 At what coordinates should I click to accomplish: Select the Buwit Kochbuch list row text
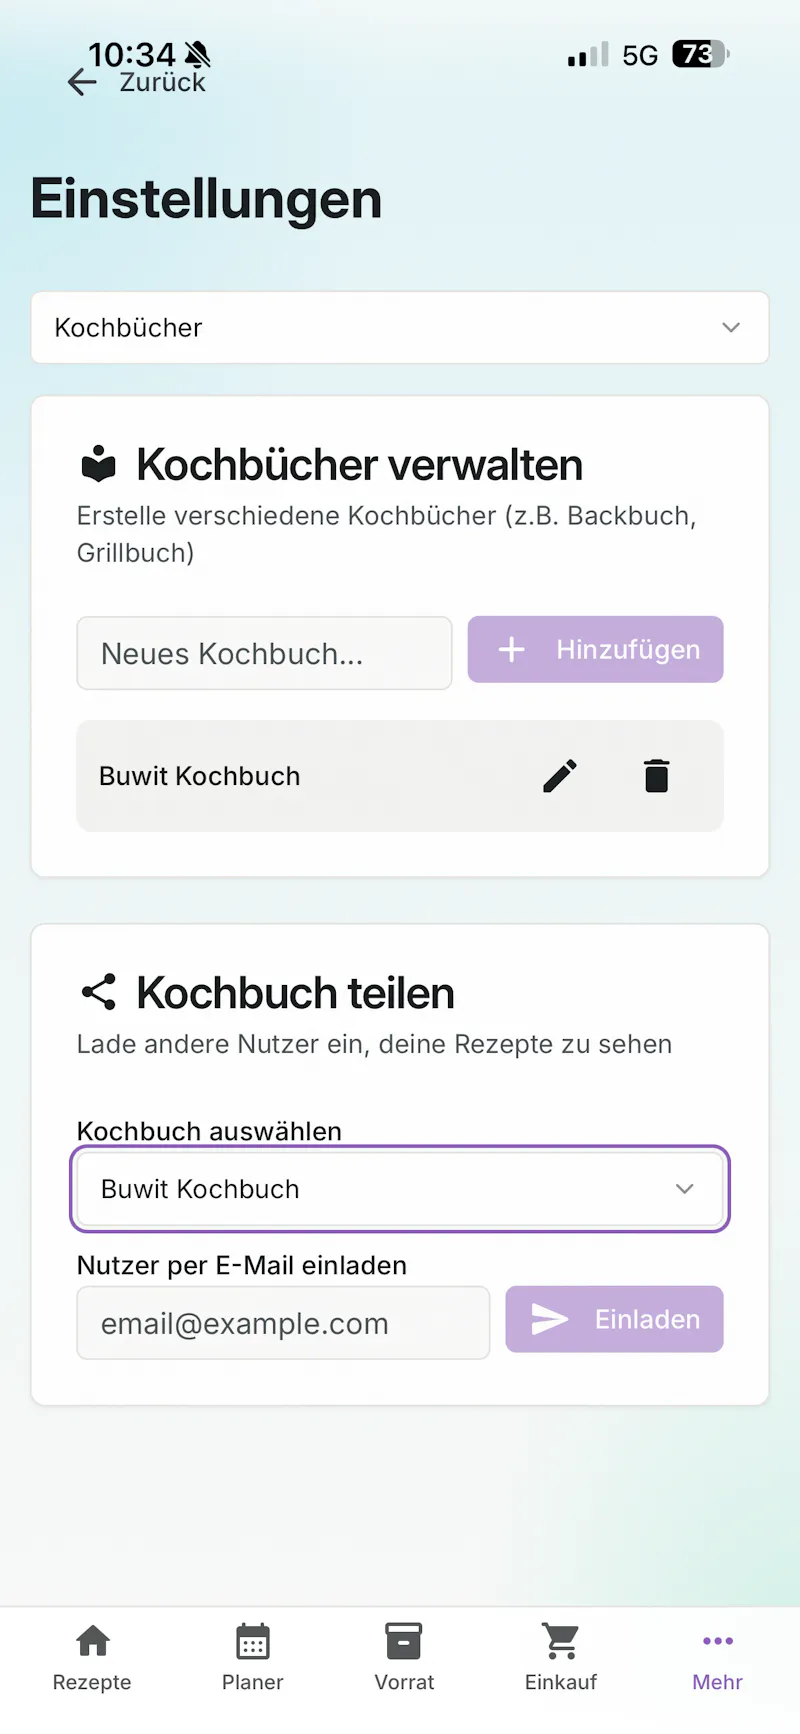pyautogui.click(x=199, y=776)
